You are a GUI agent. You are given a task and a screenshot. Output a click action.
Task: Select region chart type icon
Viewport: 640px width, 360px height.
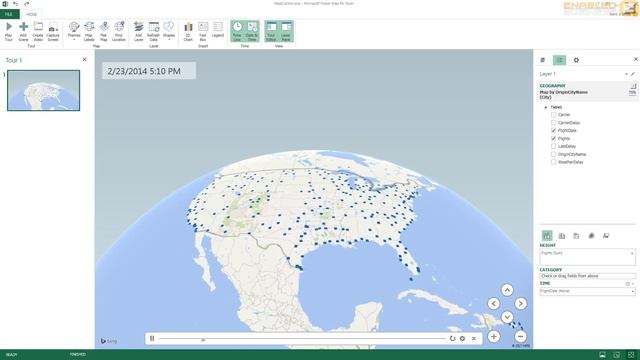pyautogui.click(x=606, y=236)
